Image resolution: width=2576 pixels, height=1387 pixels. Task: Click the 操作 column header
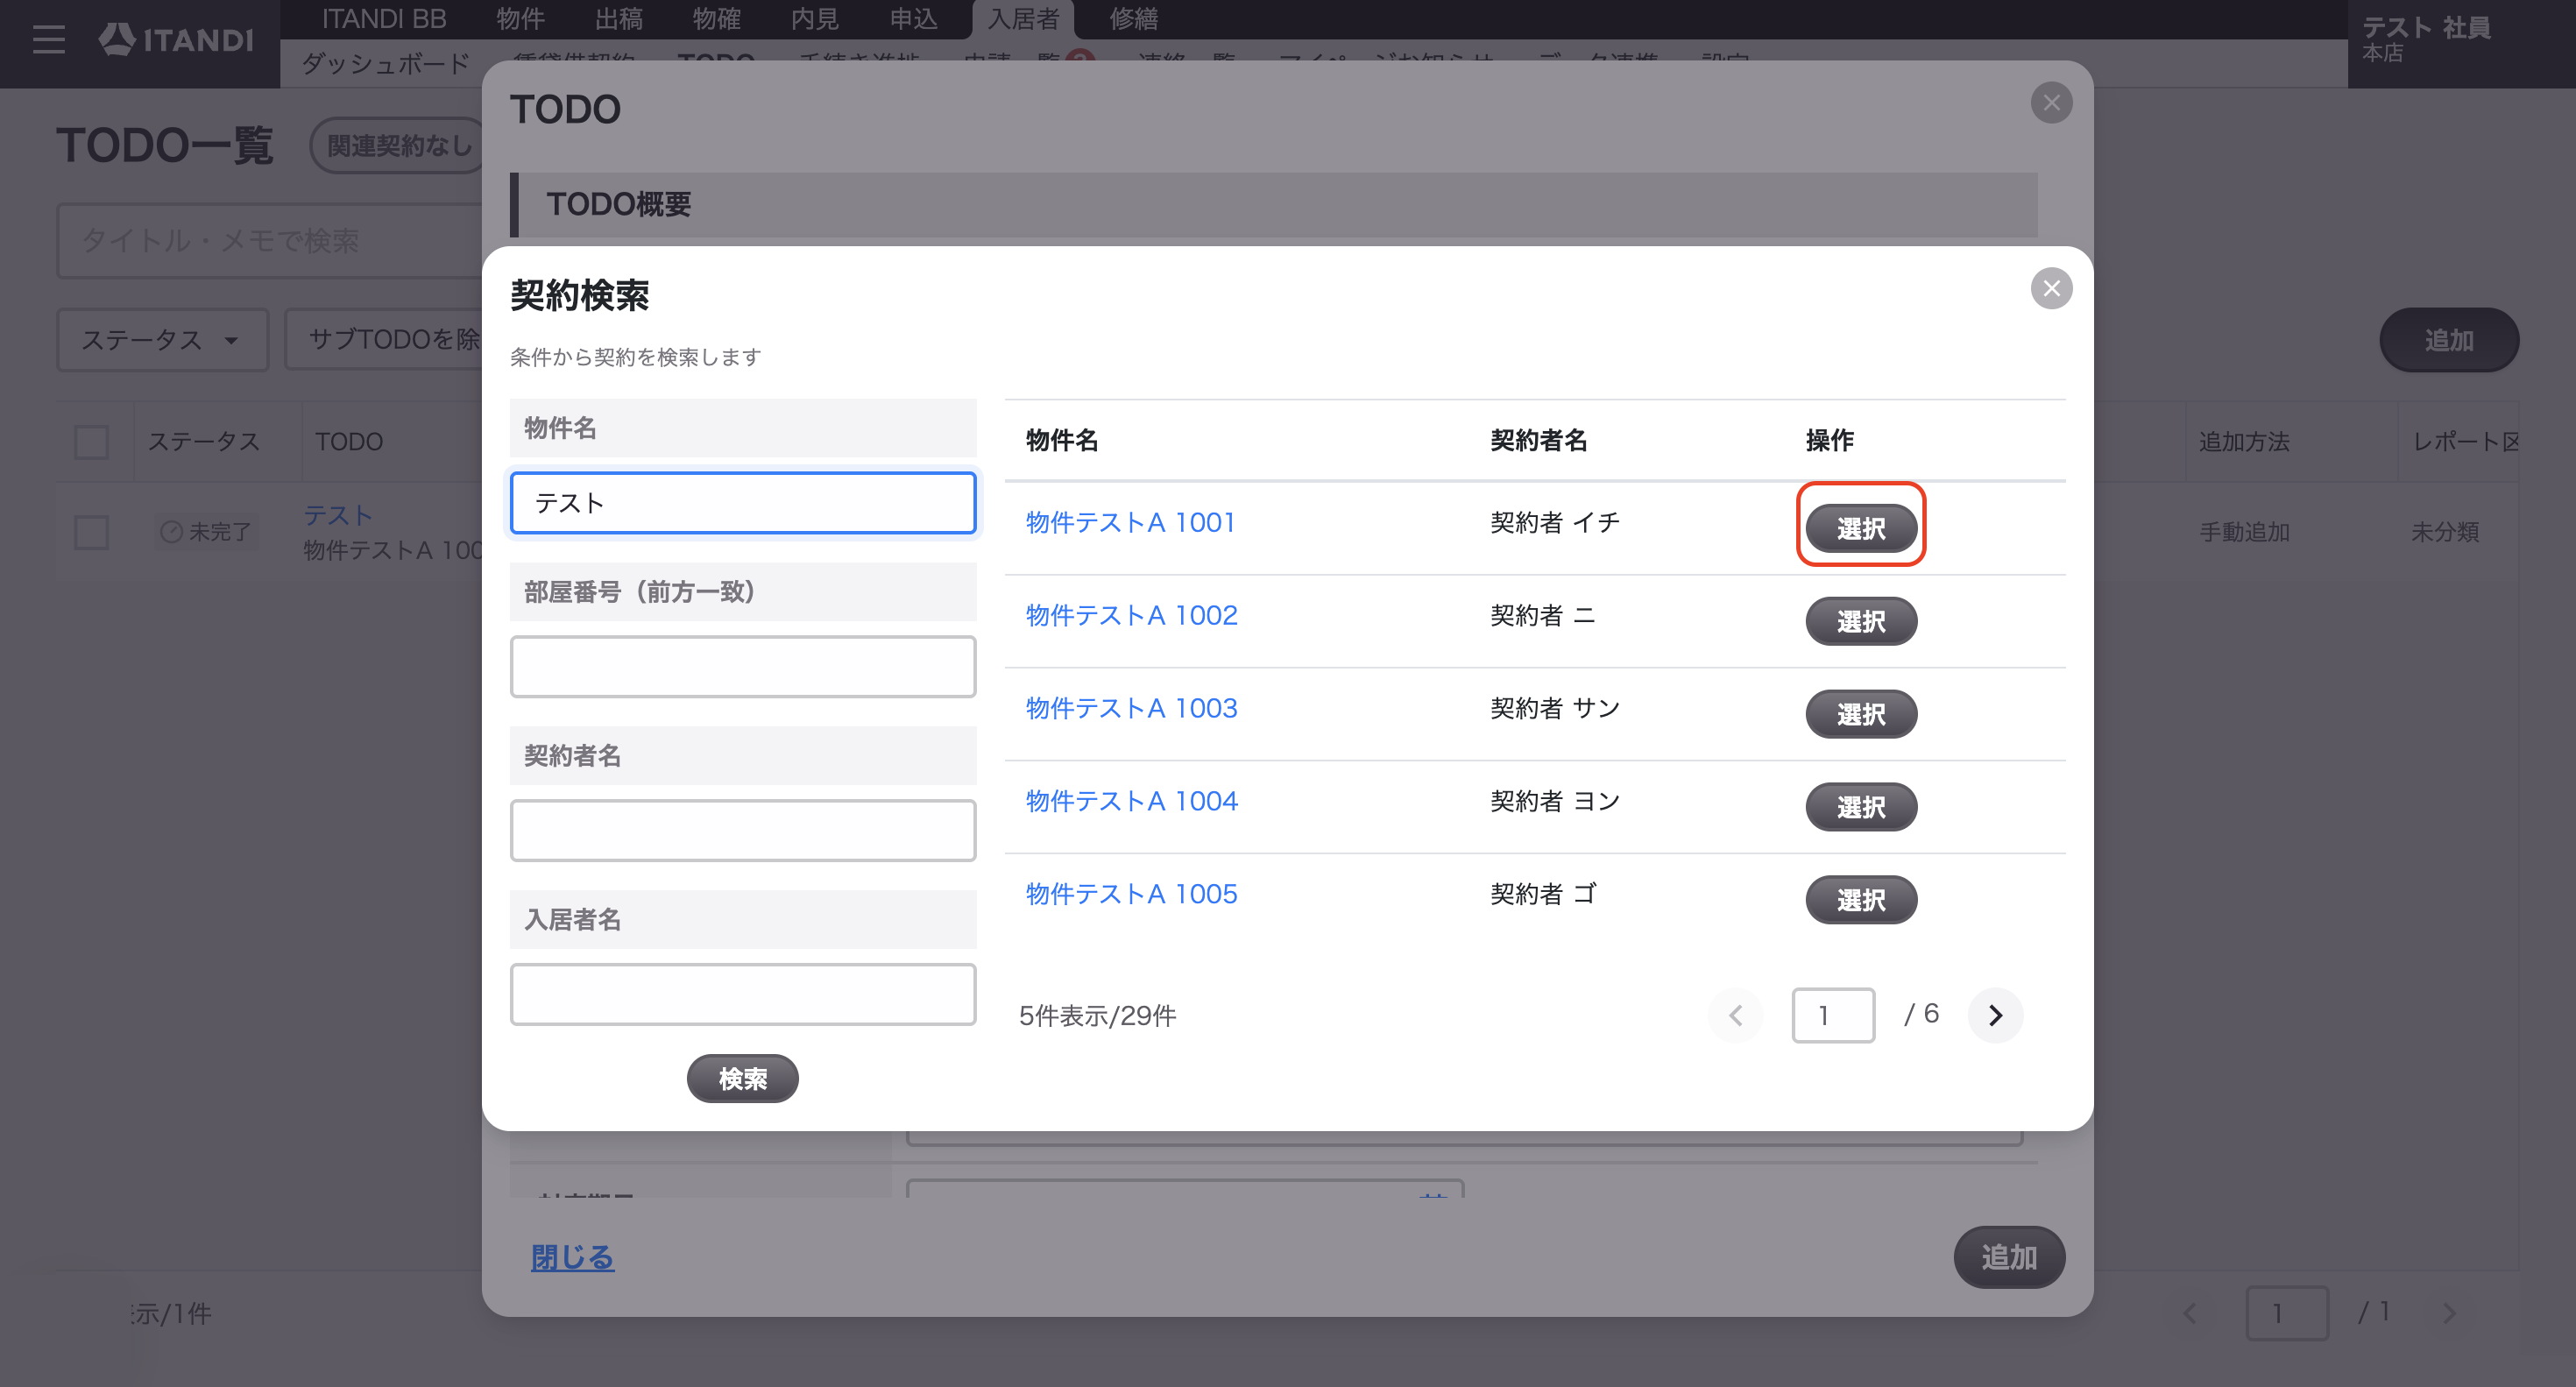tap(1830, 440)
